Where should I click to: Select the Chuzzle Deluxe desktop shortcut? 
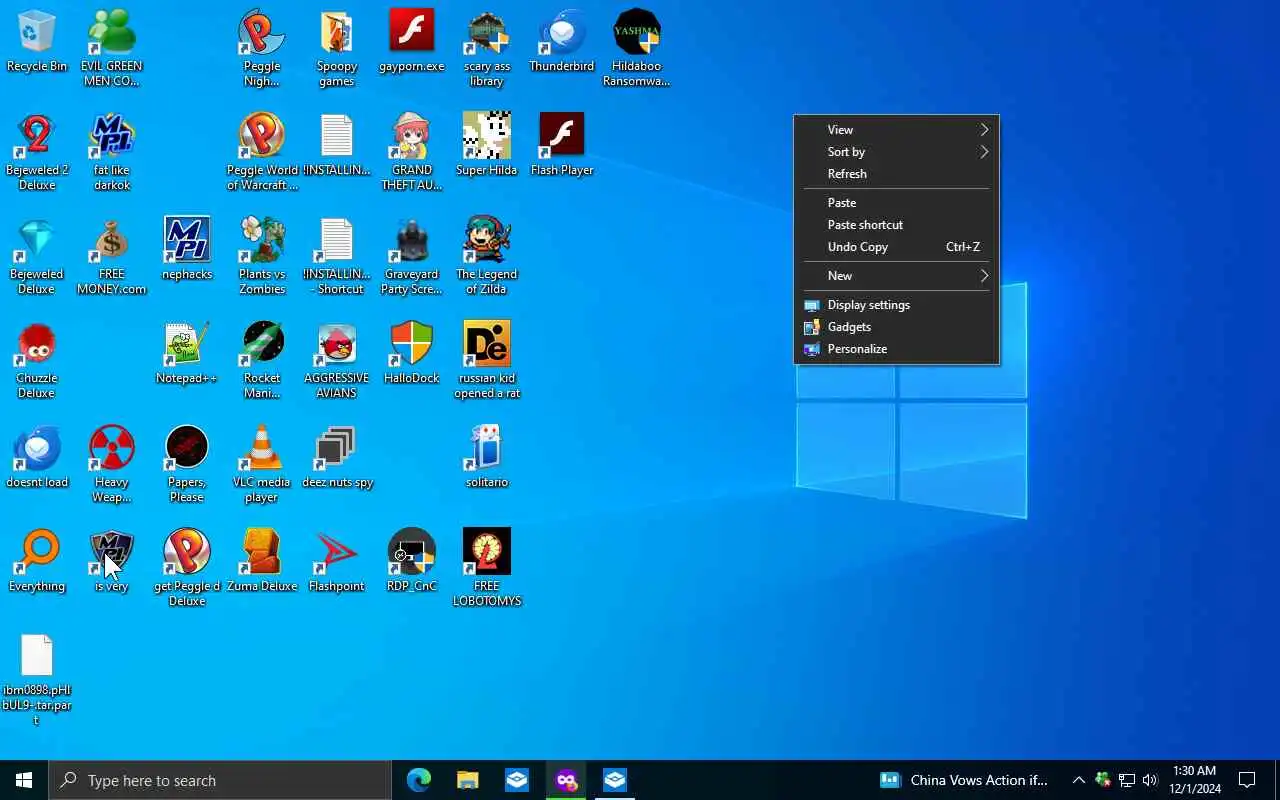coord(37,361)
